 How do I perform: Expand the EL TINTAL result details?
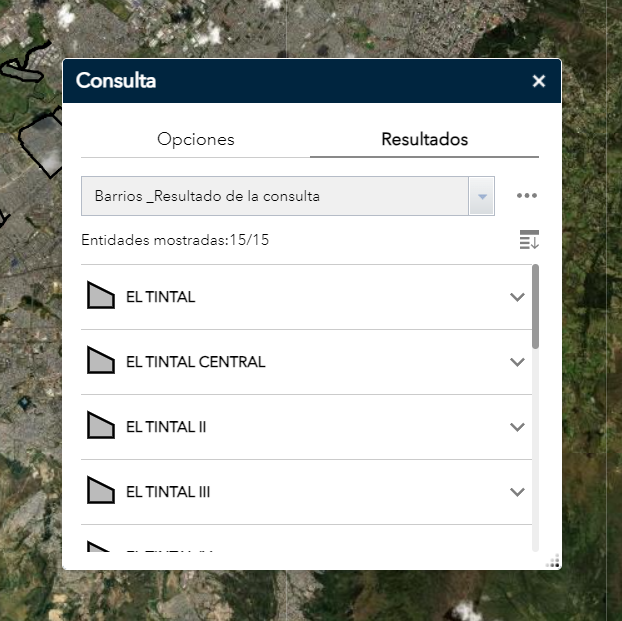click(x=517, y=297)
